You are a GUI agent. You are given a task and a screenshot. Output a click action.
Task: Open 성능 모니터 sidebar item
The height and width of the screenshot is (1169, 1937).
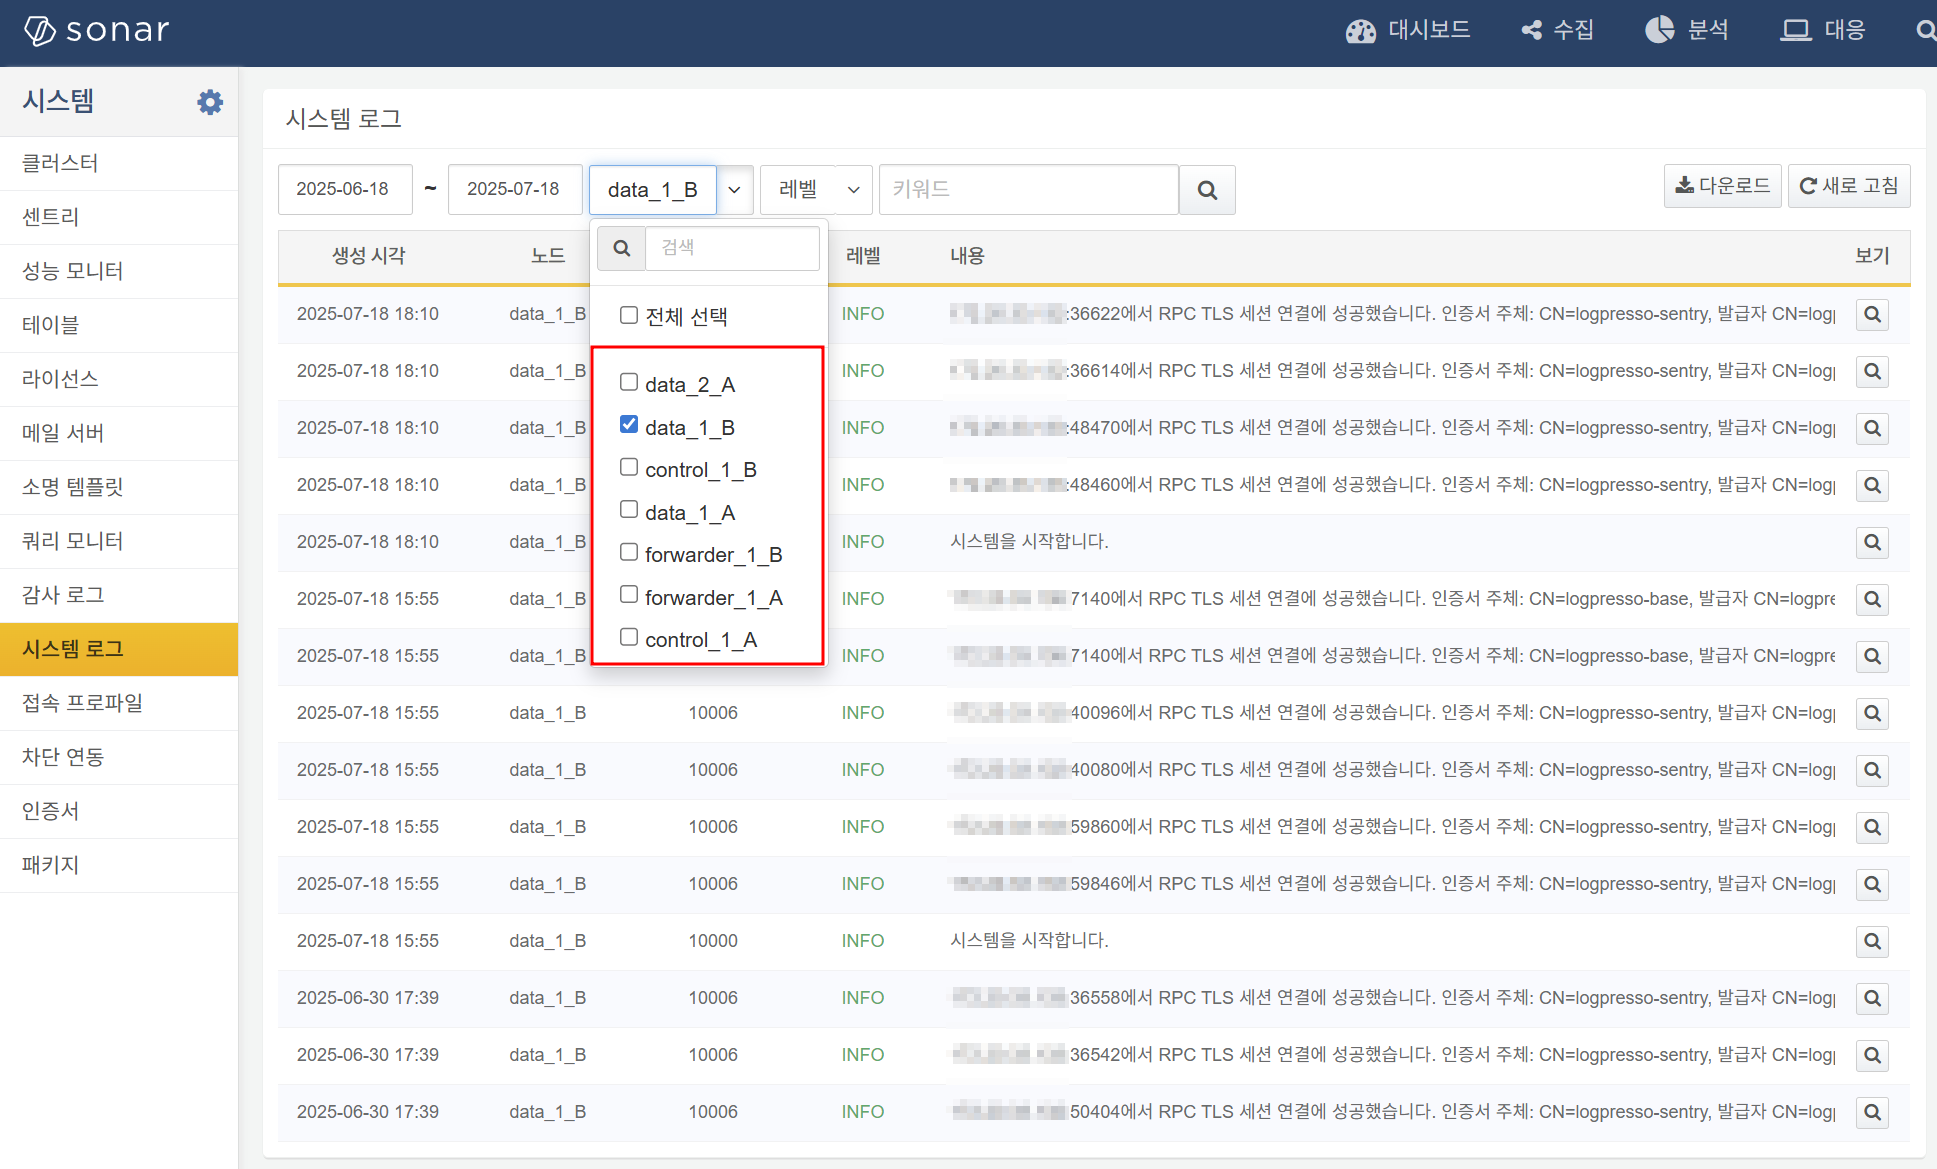point(73,271)
